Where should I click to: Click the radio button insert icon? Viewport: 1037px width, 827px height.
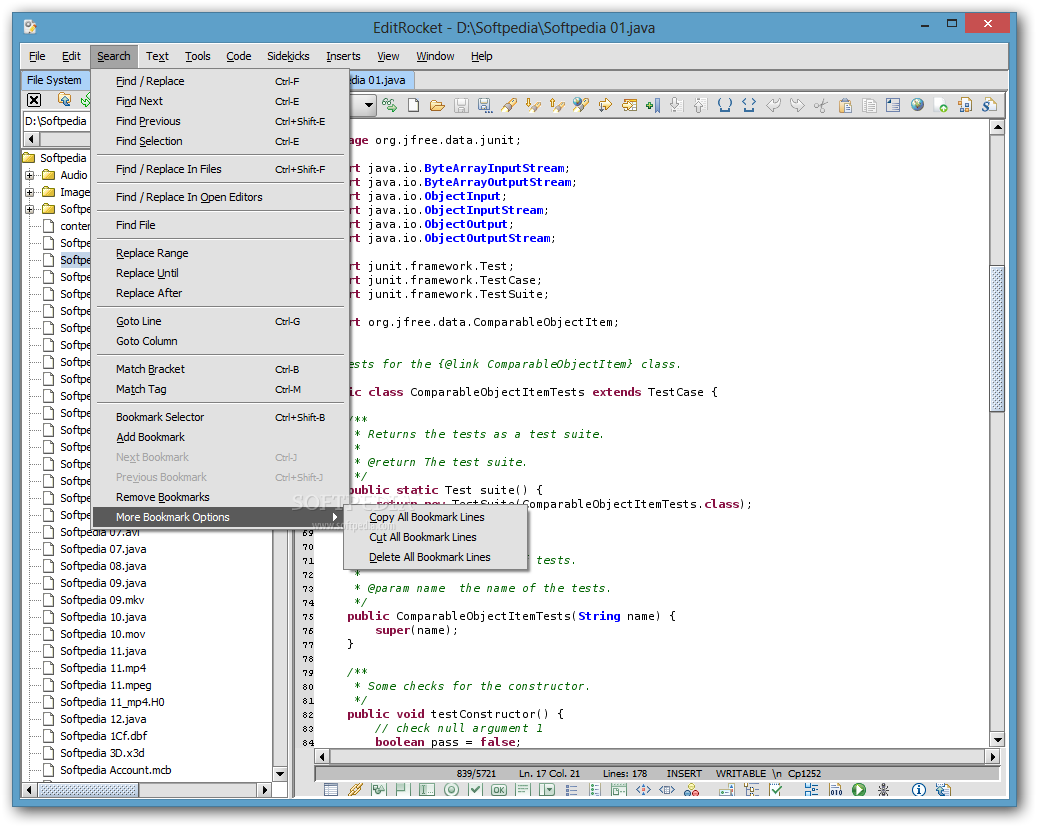tap(451, 789)
